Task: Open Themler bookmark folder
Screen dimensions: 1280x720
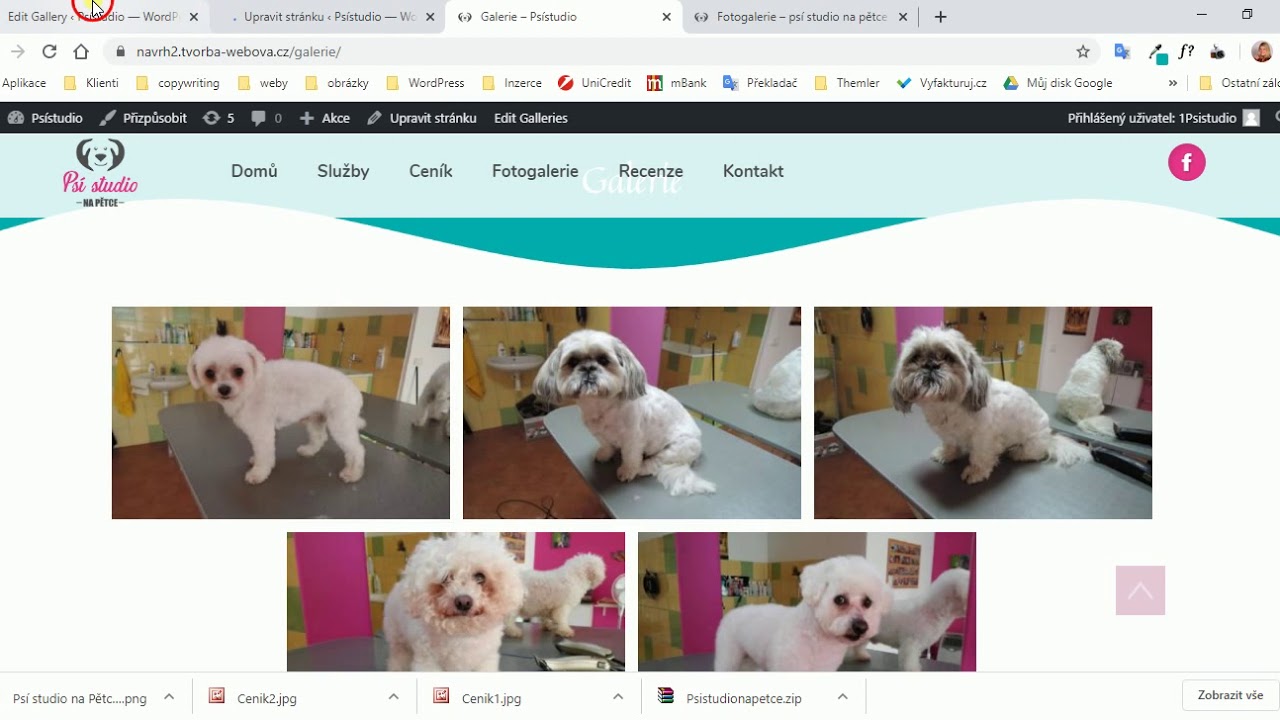Action: pos(847,83)
